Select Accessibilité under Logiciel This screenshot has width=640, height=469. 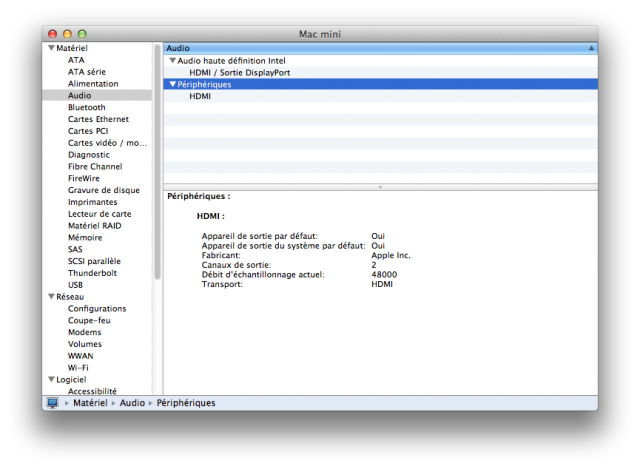coord(92,391)
